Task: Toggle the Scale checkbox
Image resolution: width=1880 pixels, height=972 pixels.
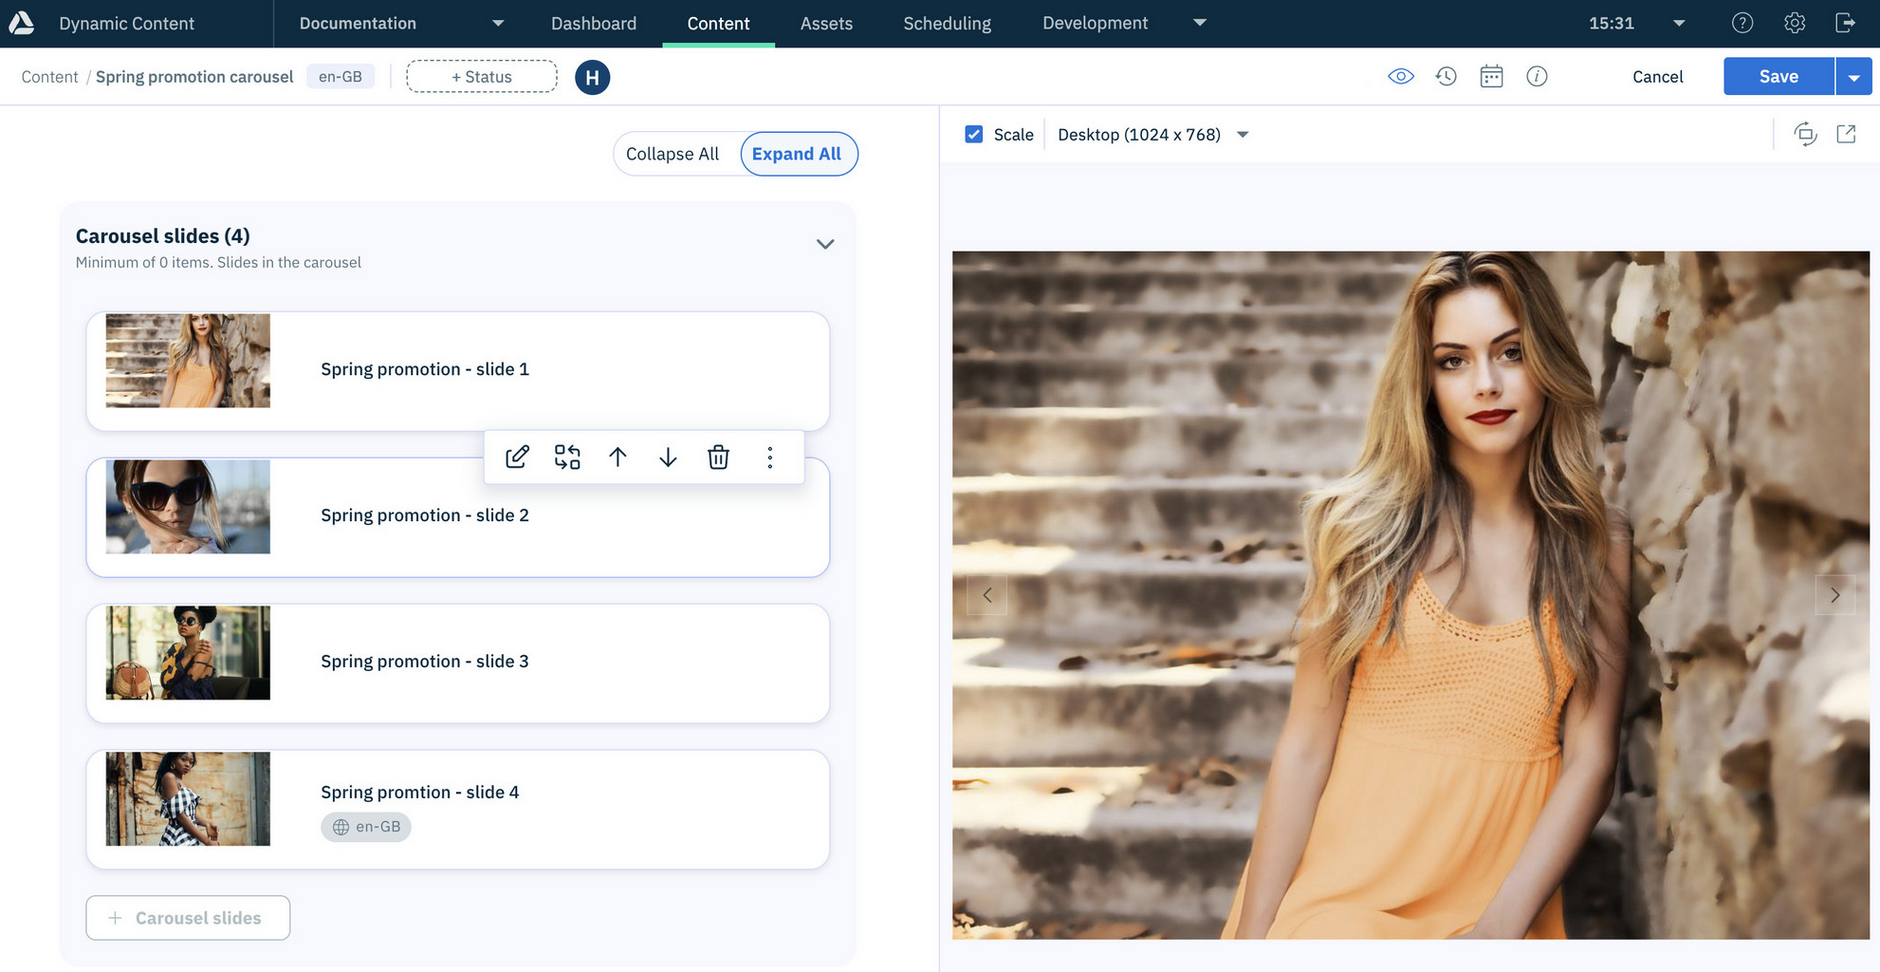Action: (x=974, y=134)
